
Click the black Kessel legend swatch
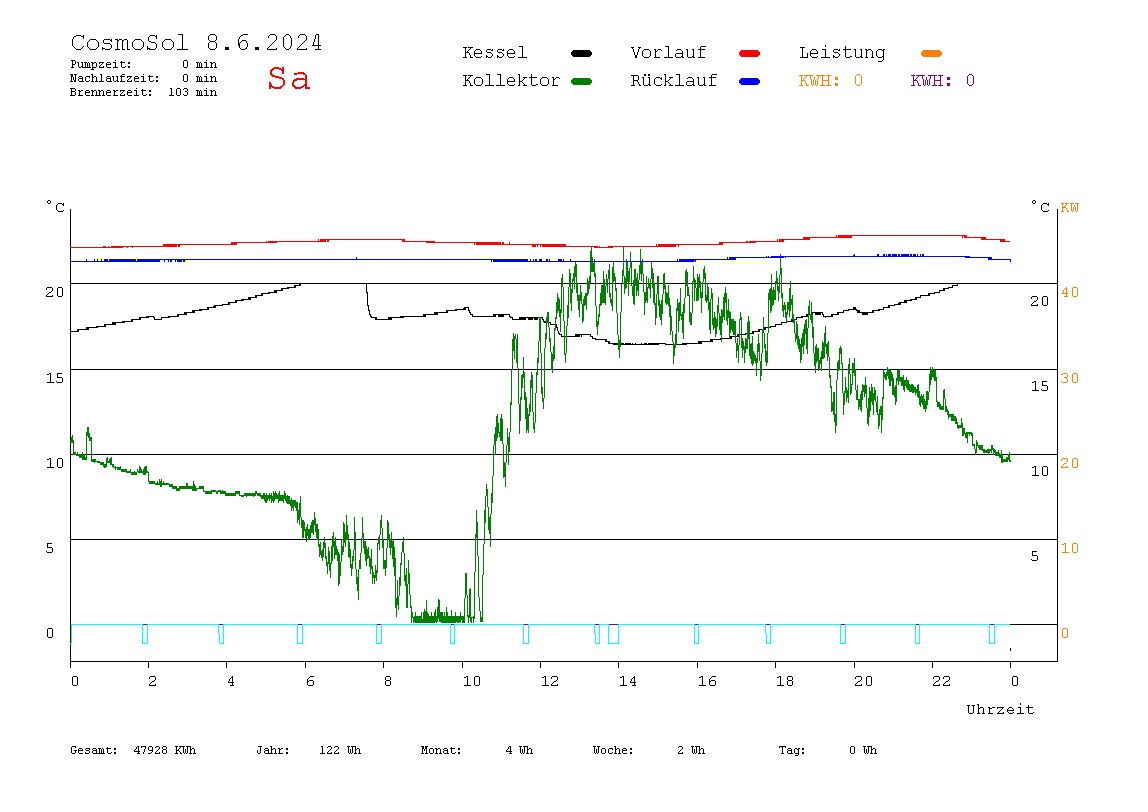tap(581, 53)
